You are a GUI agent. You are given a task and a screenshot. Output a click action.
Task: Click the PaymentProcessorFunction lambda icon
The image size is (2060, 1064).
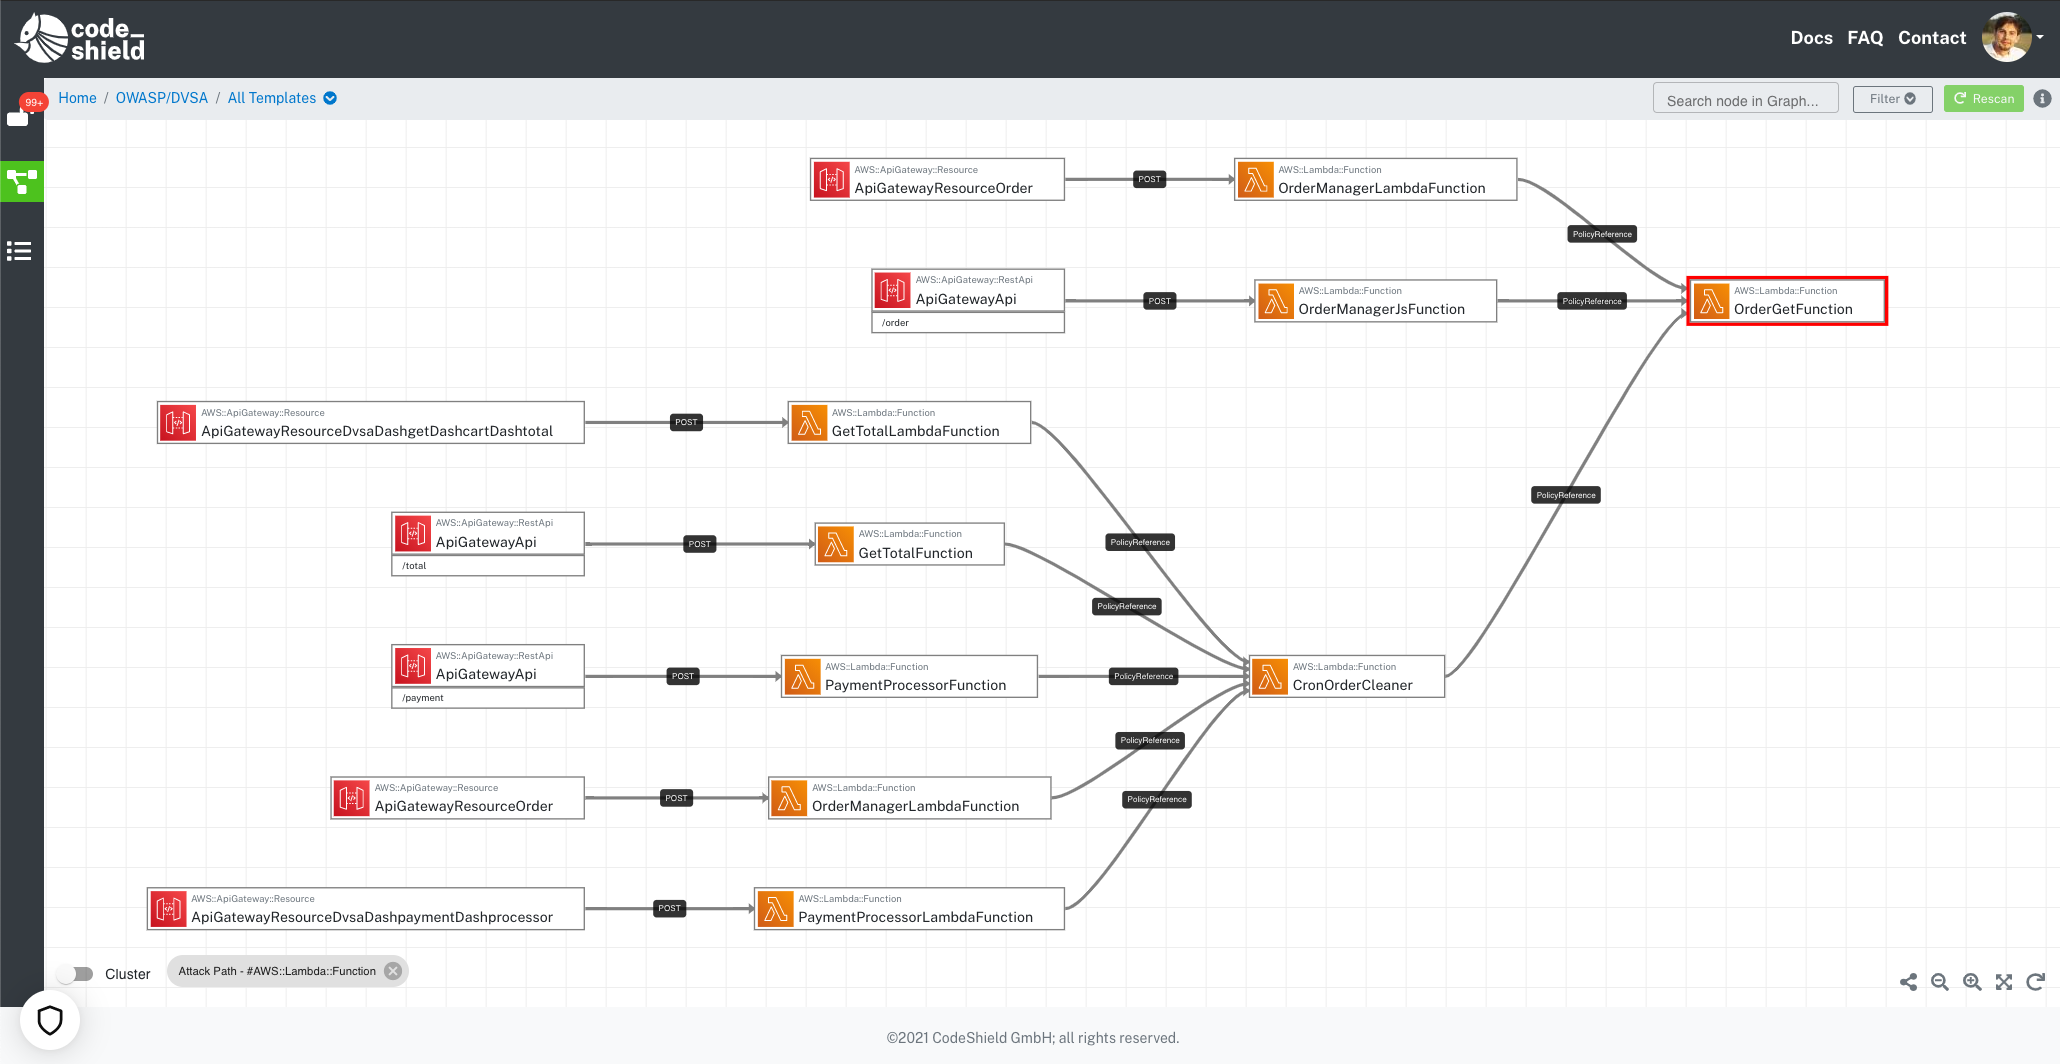click(x=803, y=677)
